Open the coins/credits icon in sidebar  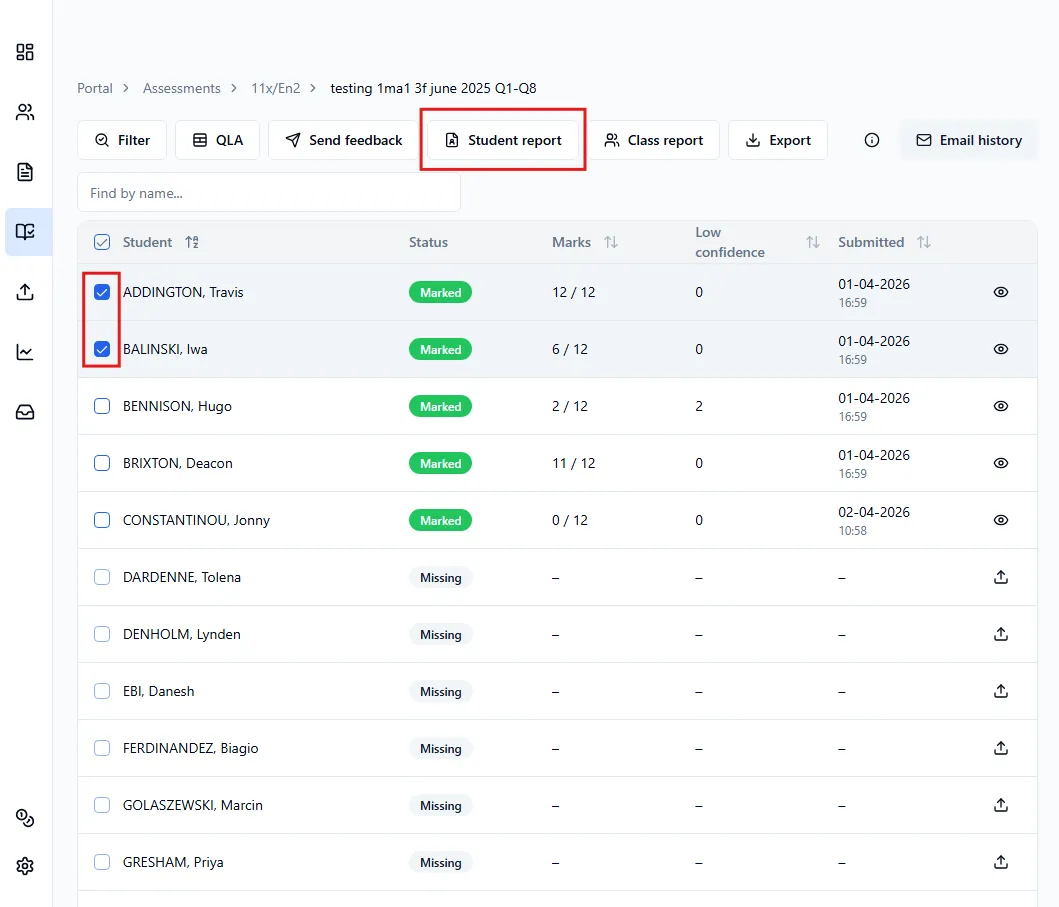coord(25,818)
